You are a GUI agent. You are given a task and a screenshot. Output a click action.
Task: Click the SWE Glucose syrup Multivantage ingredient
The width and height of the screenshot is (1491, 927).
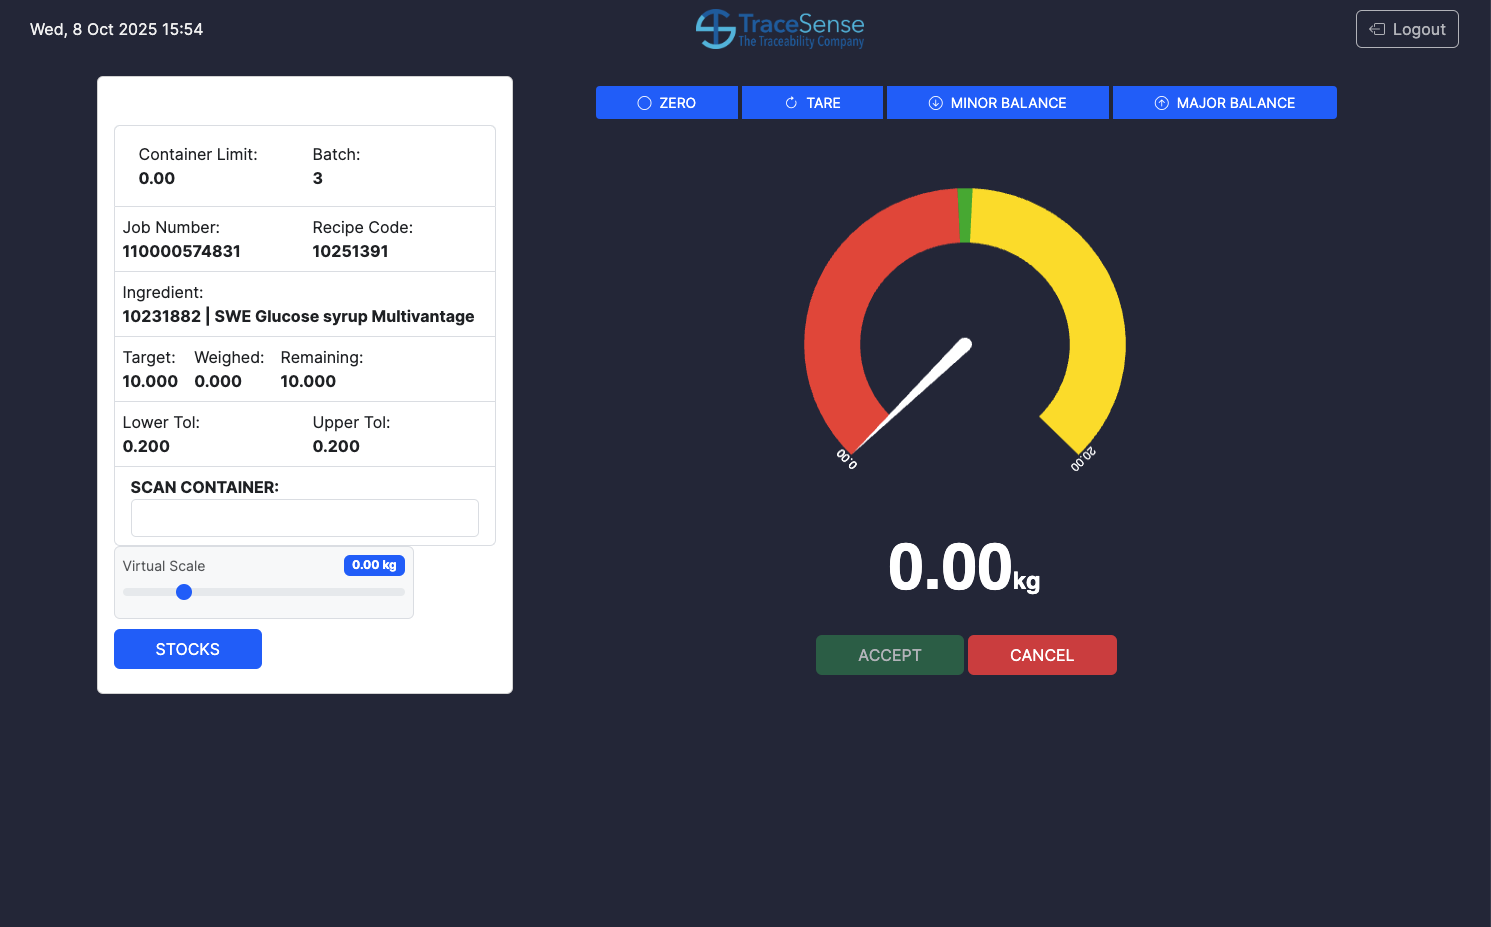pyautogui.click(x=343, y=316)
